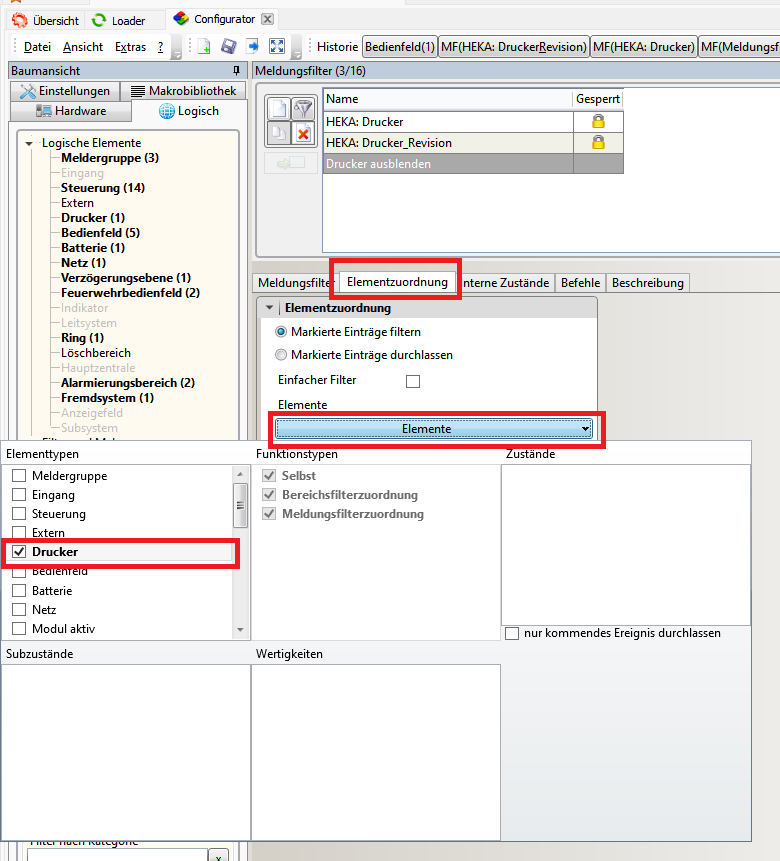Select Fremdsystem (1) in tree
Screen dimensions: 780x861
(107, 398)
